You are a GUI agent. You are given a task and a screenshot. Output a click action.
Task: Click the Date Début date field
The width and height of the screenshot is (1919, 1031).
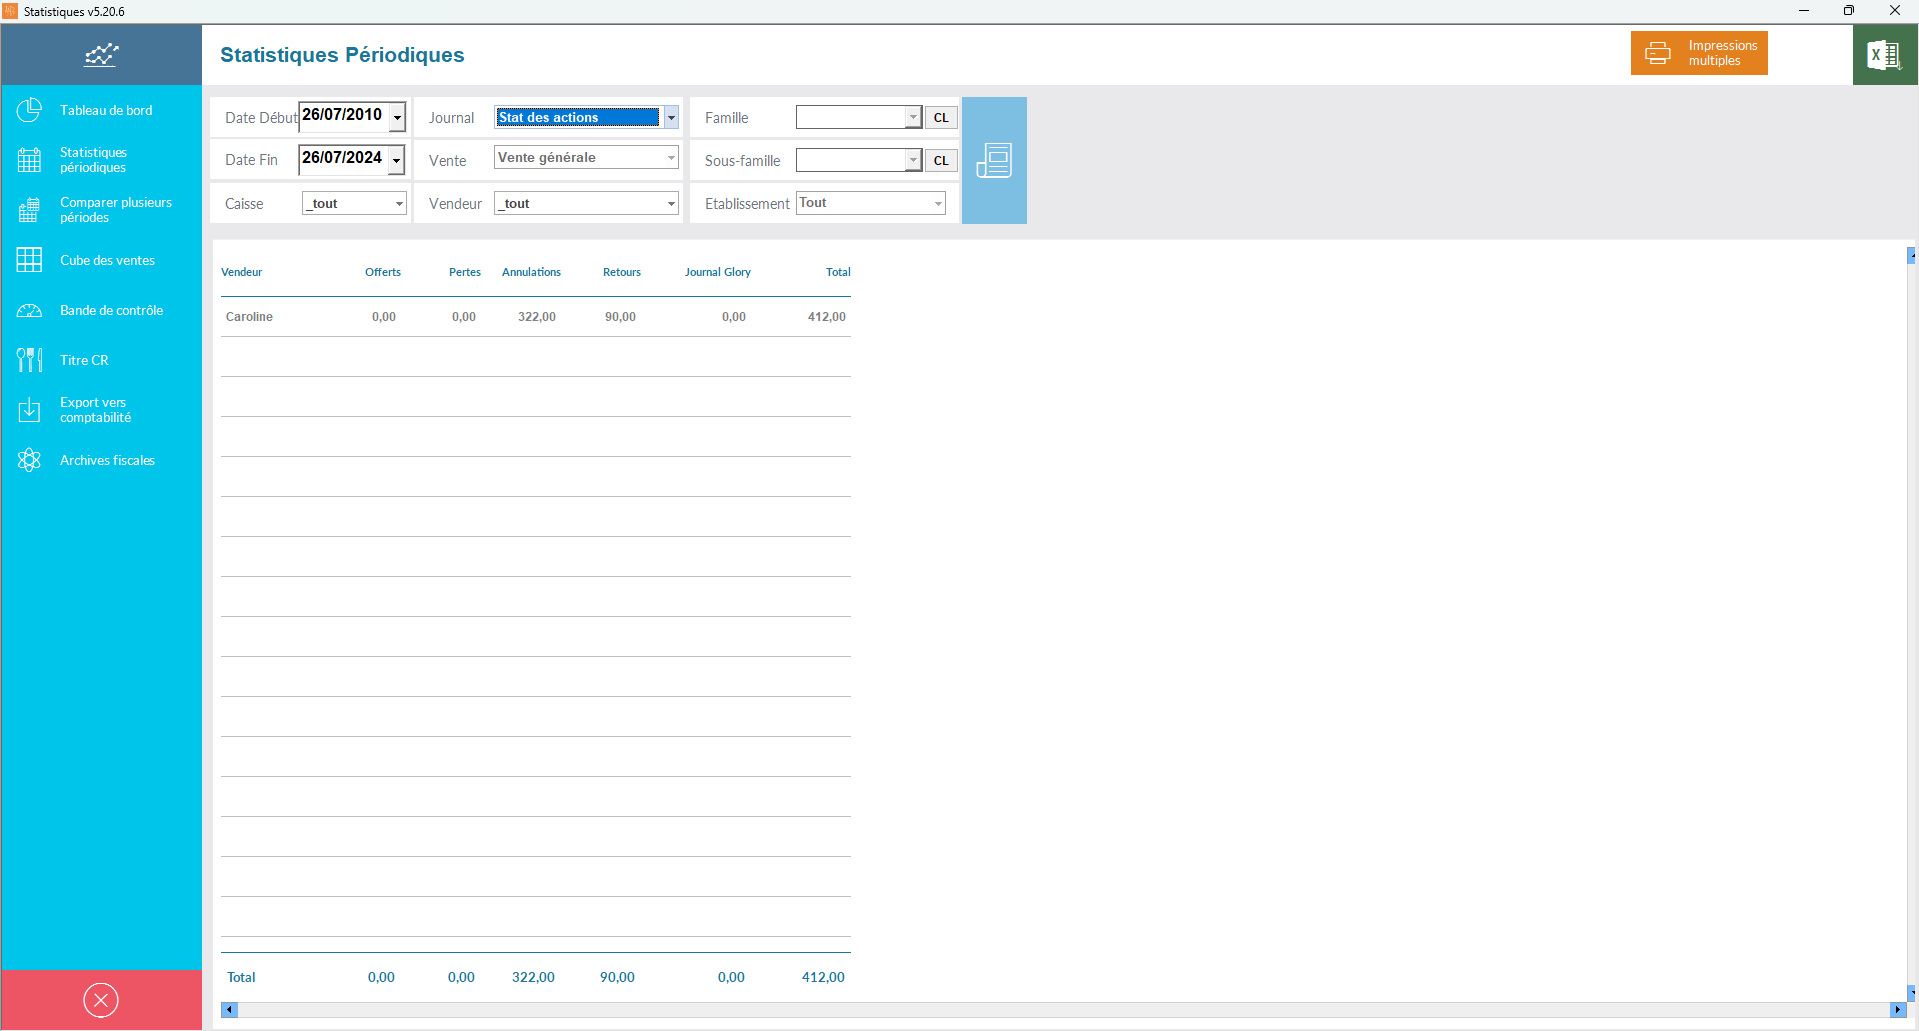coord(344,116)
